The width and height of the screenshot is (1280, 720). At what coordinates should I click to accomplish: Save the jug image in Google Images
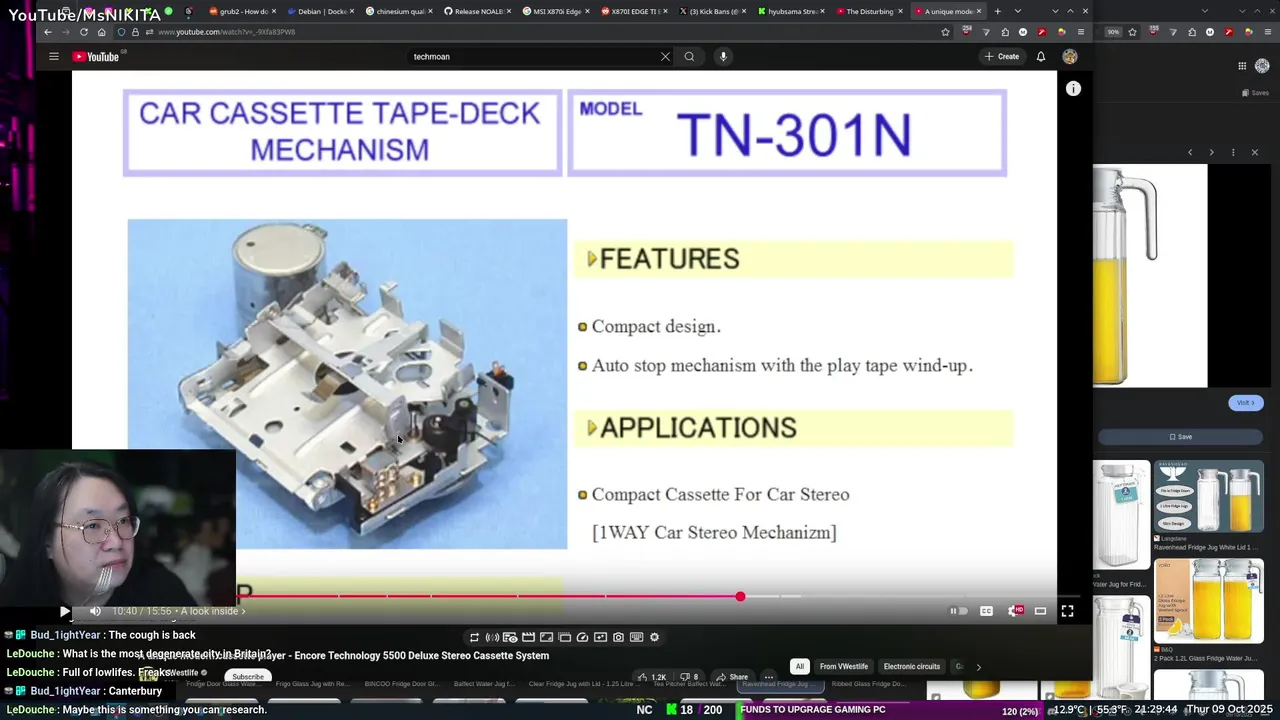(x=1181, y=437)
